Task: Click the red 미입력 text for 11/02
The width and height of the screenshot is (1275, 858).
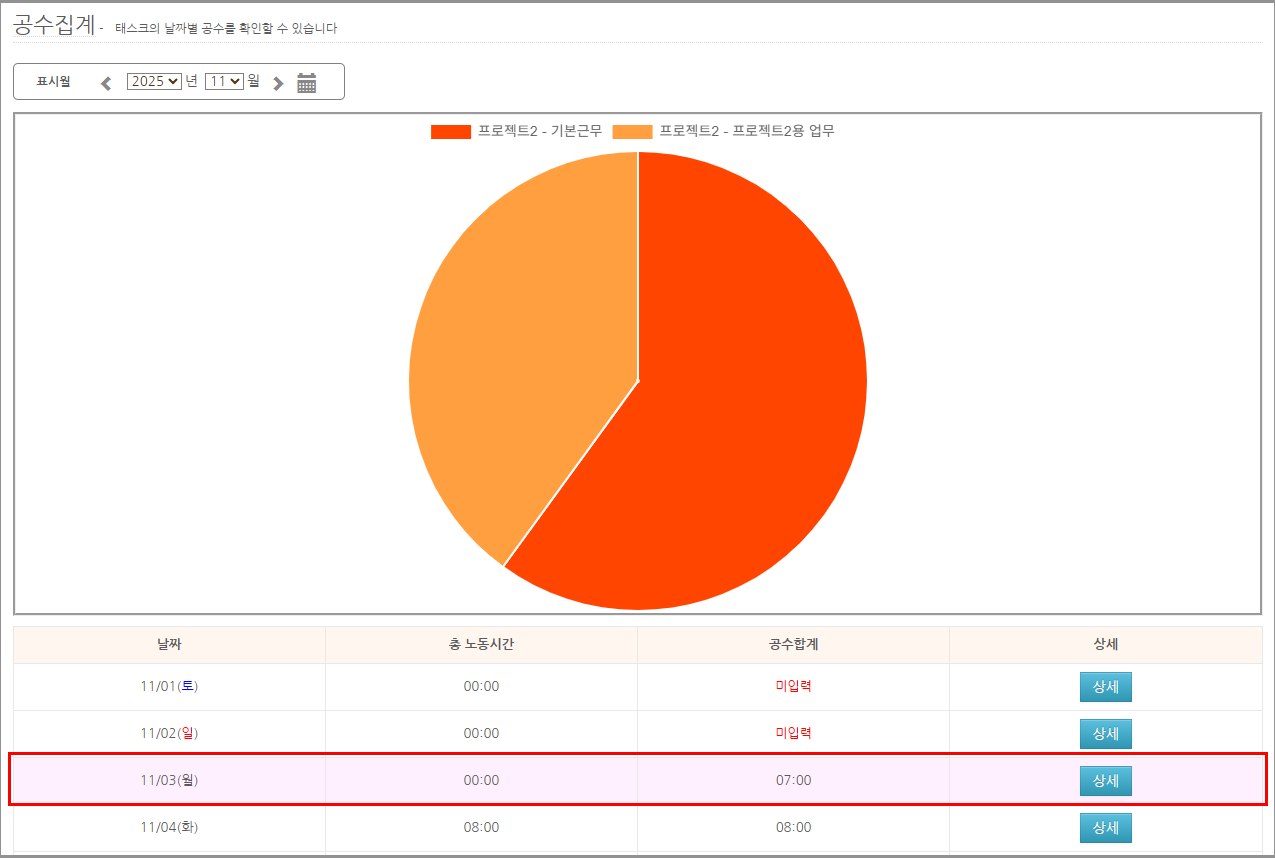Action: click(x=793, y=733)
